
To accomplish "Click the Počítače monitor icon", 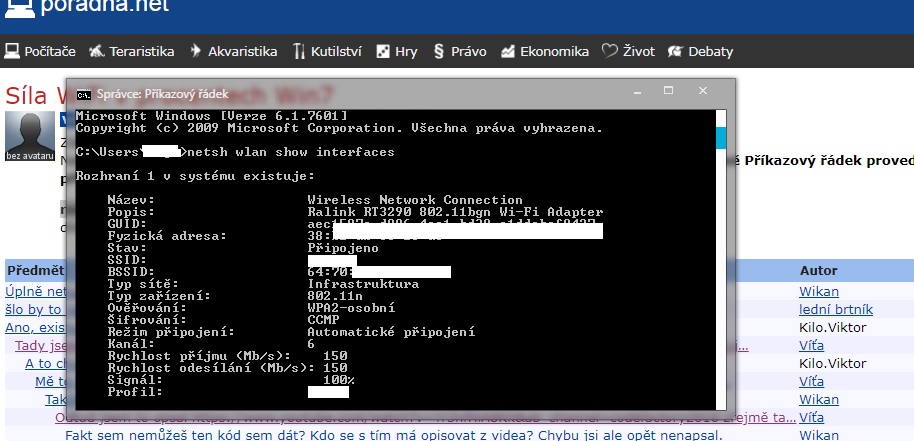I will [12, 51].
